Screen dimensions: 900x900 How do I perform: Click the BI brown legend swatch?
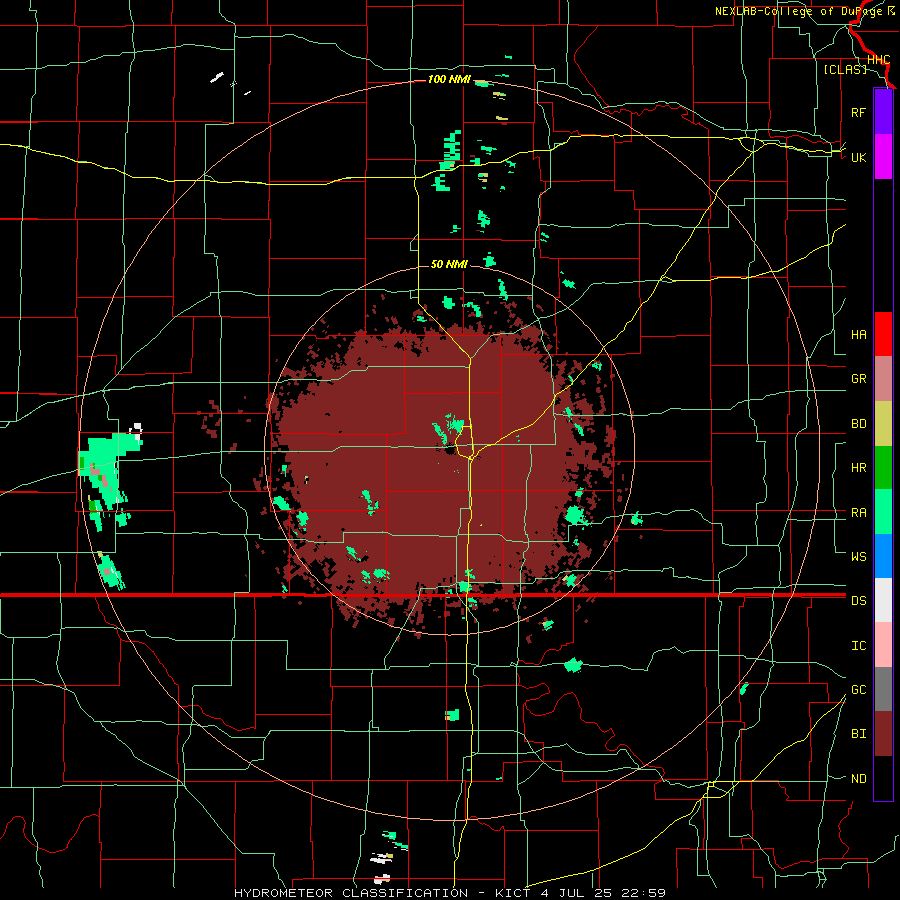pyautogui.click(x=883, y=734)
